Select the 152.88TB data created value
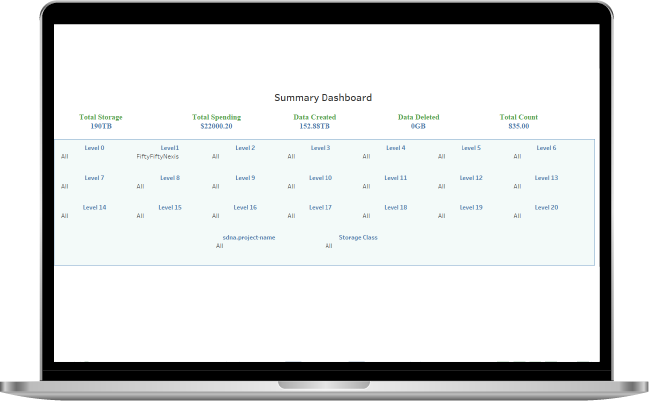The height and width of the screenshot is (401, 649). [x=315, y=126]
